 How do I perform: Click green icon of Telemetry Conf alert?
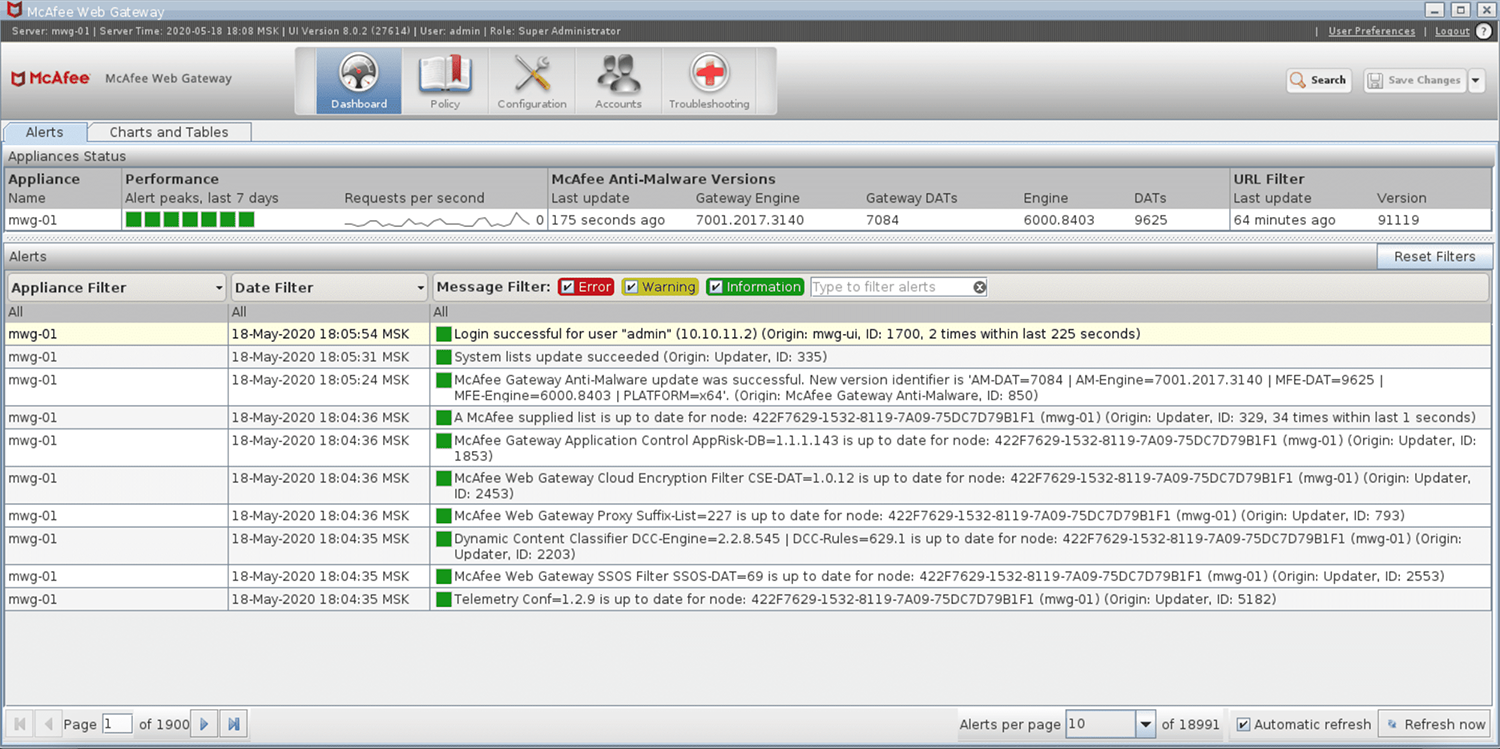coord(444,600)
